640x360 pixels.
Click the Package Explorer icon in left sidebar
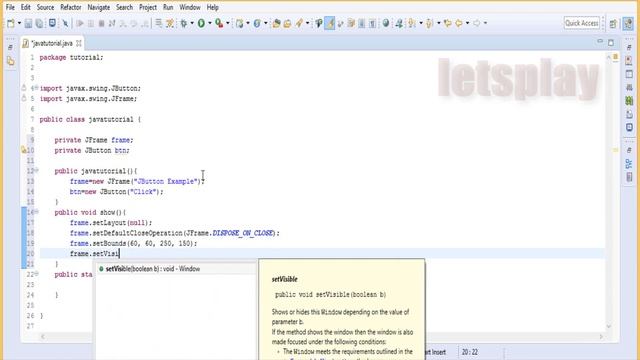[x=11, y=61]
